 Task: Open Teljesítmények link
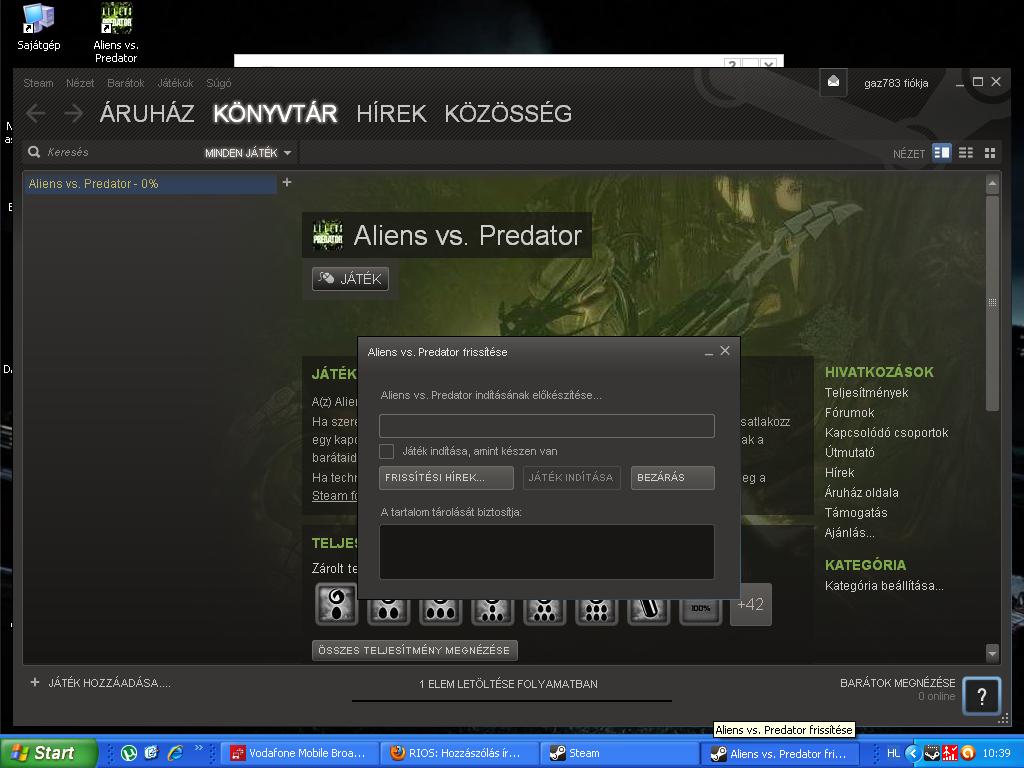point(866,392)
